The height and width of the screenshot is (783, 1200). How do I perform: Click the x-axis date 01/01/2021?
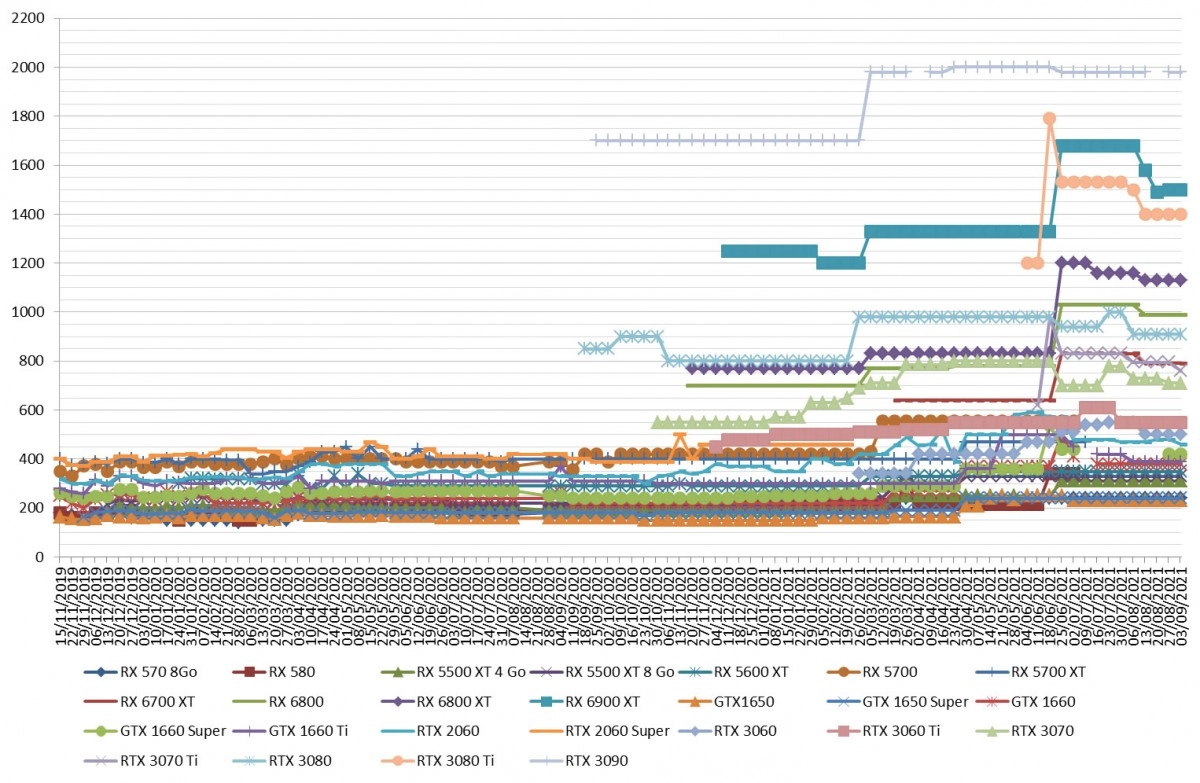tap(765, 605)
